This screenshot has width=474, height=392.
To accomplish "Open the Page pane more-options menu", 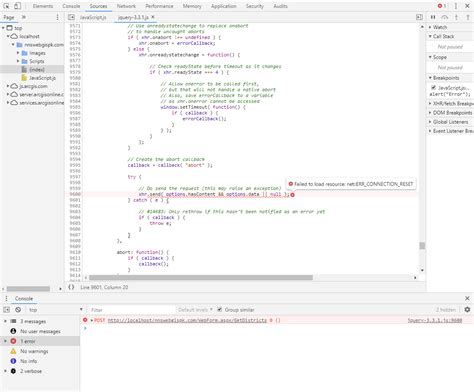I will [x=57, y=17].
